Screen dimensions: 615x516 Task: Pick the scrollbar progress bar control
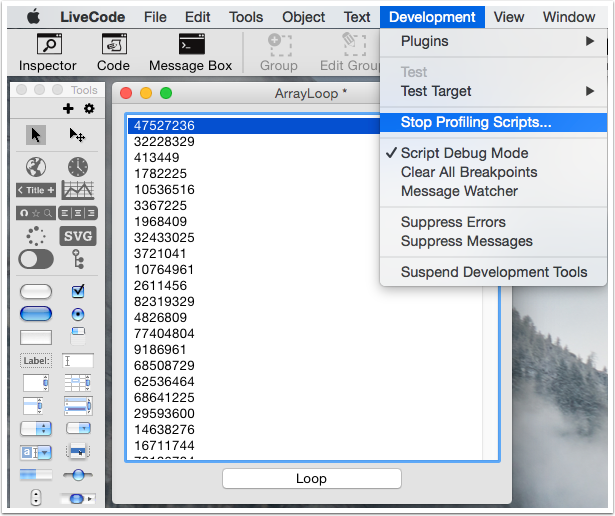(36, 475)
